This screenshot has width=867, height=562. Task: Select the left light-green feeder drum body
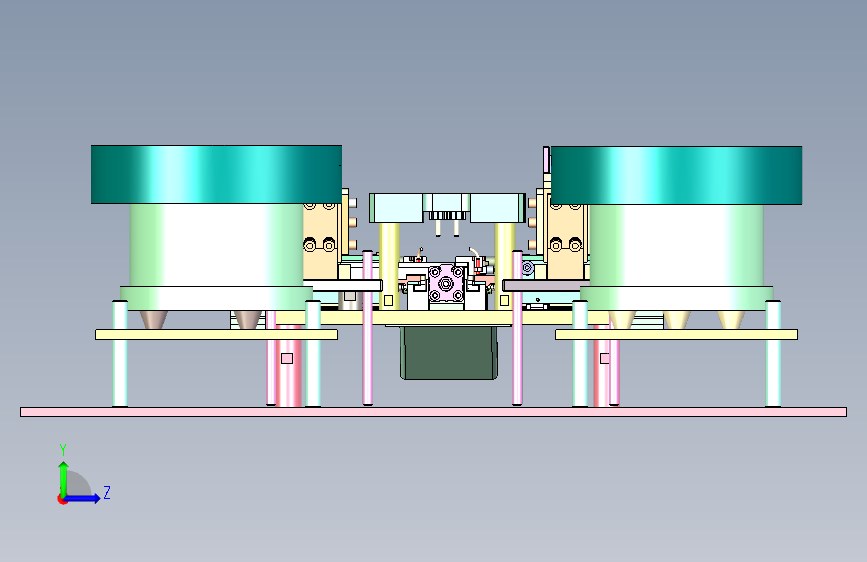tap(216, 245)
